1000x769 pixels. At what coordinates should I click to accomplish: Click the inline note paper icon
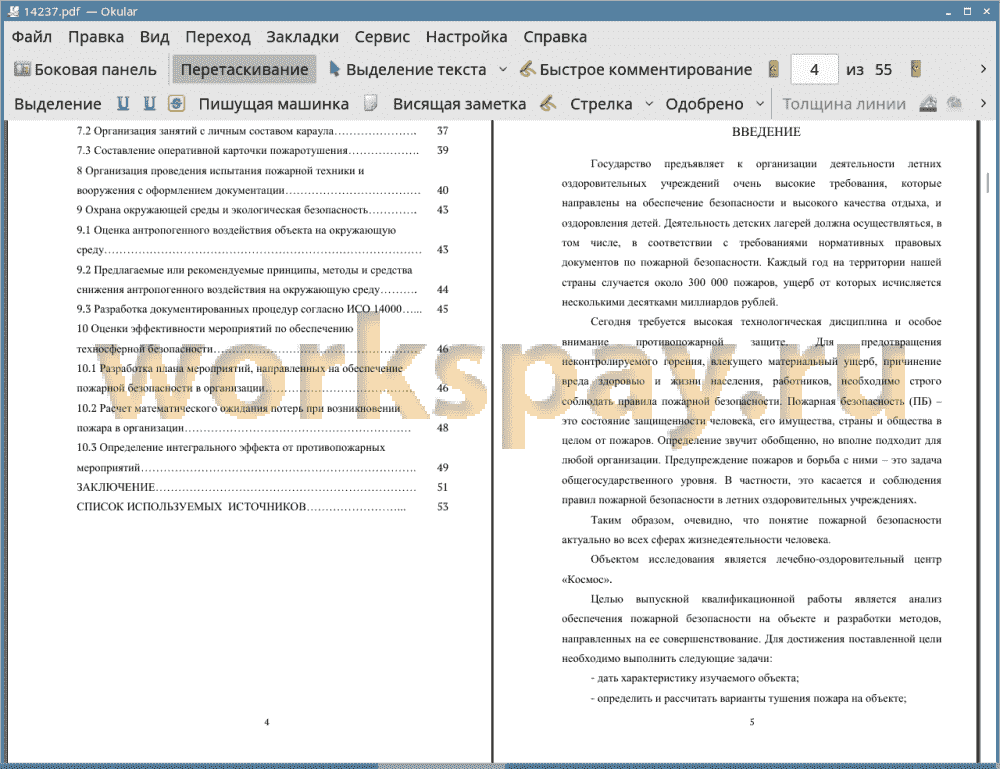[x=370, y=103]
